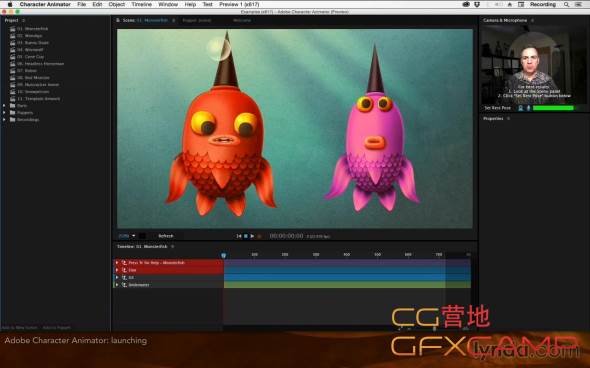Go to start of timeline
This screenshot has width=590, height=368.
click(239, 236)
